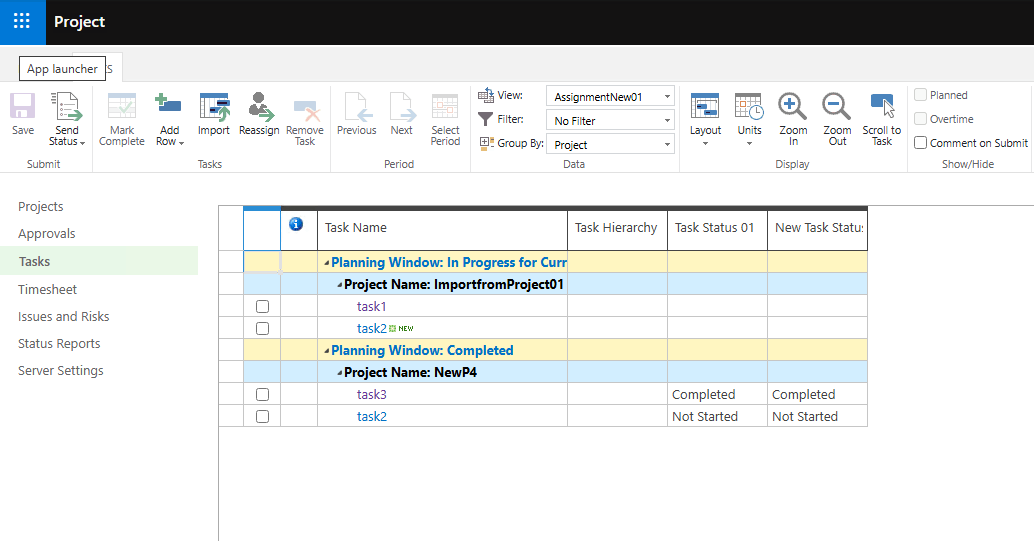Select the Completed cell under New Task Status

818,395
